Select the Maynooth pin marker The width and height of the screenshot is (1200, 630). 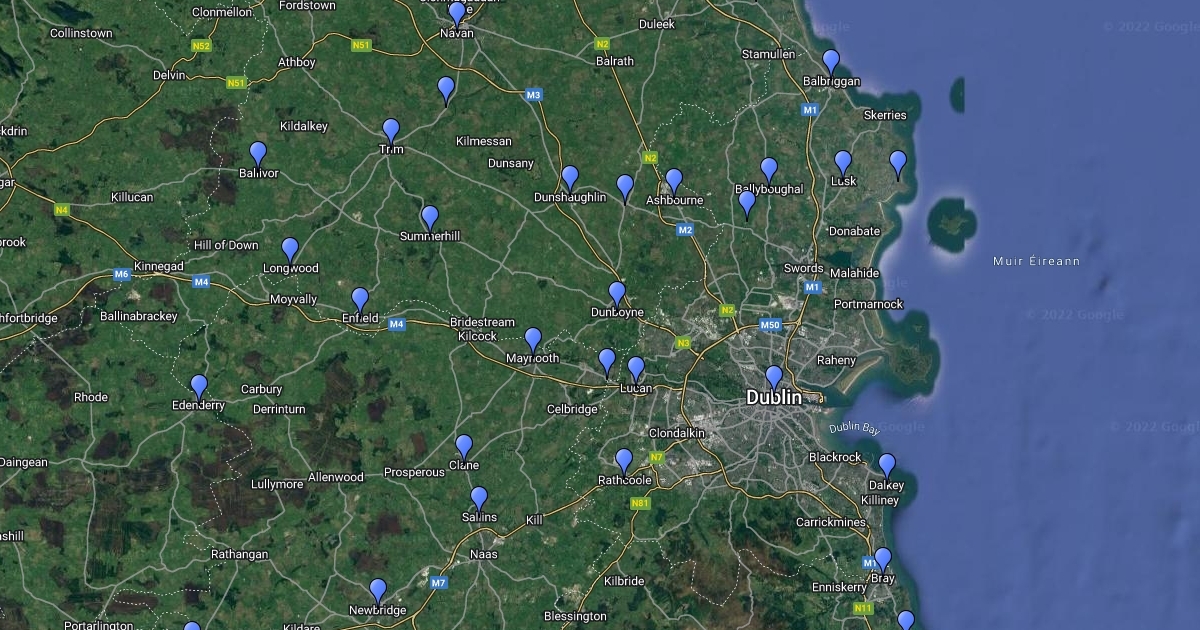point(533,341)
